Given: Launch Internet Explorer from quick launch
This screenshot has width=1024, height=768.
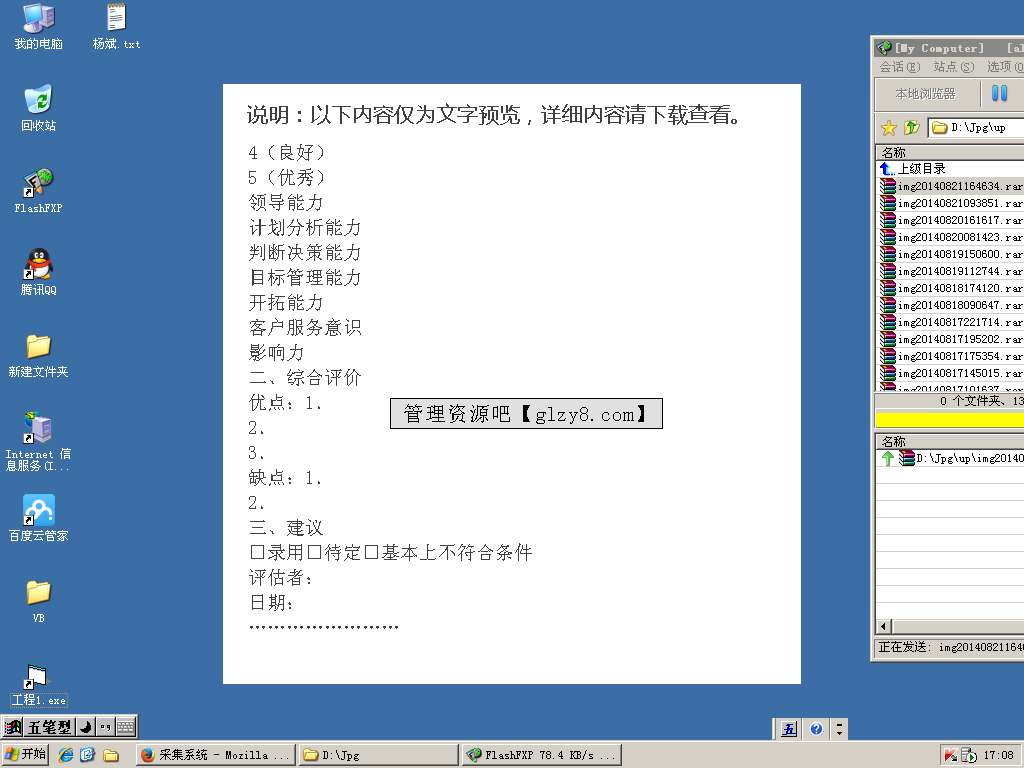Looking at the screenshot, I should coord(66,755).
